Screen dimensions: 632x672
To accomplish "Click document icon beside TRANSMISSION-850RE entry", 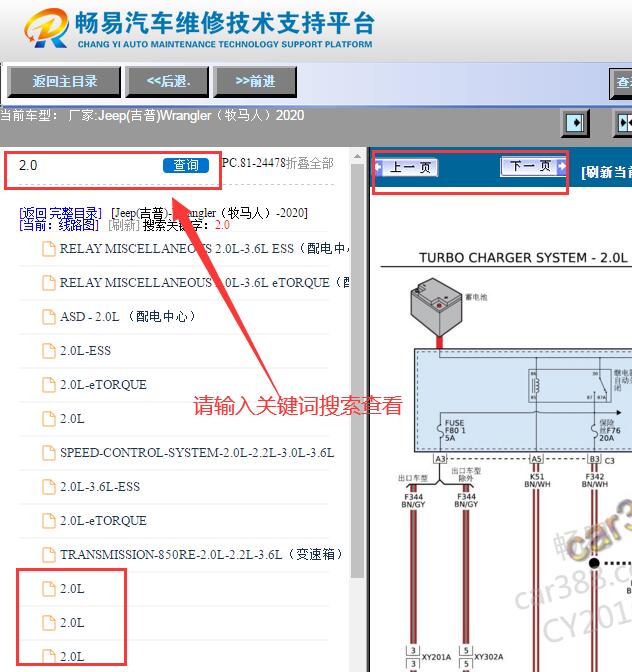I will pos(49,555).
